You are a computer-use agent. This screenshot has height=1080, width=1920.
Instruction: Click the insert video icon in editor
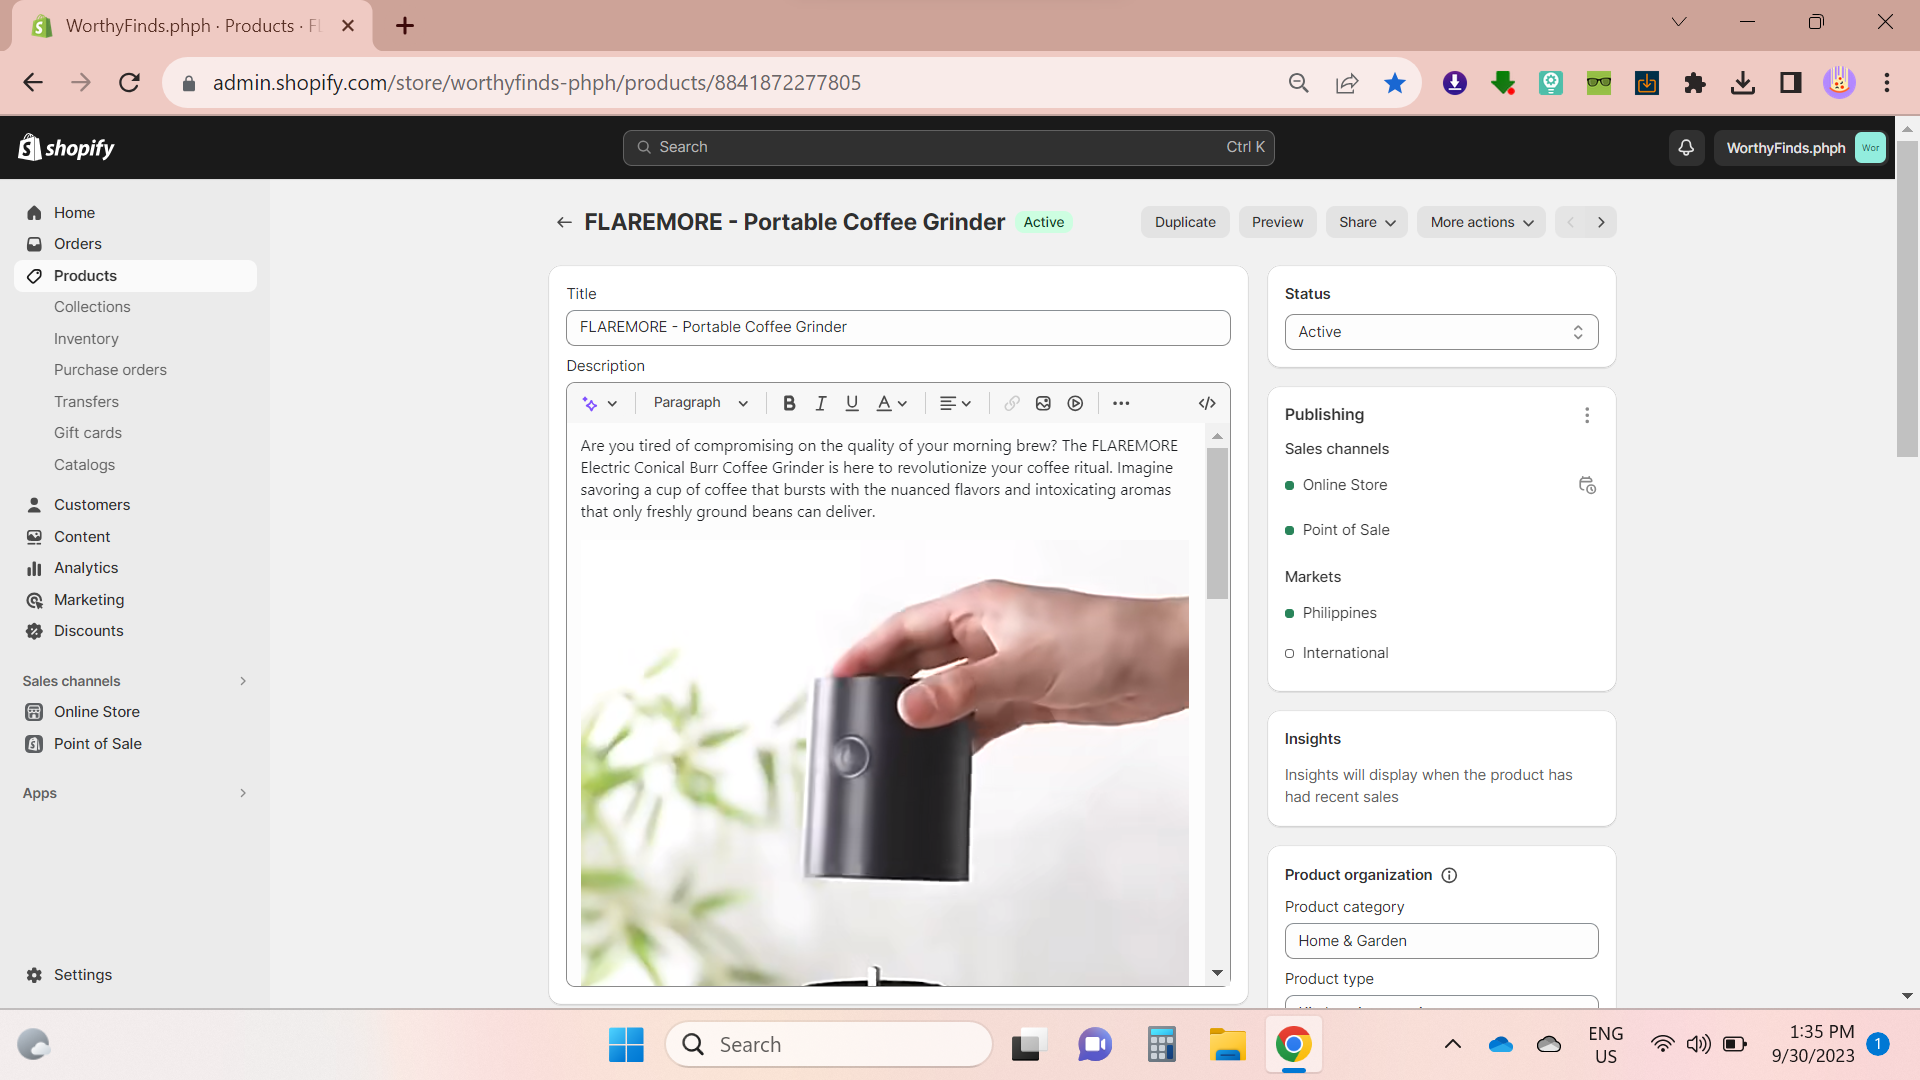pos(1075,403)
